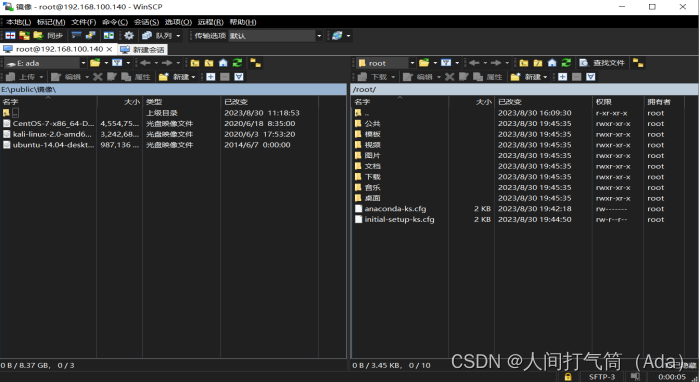Select the anaconda-ks.cfg remote file
Image resolution: width=700 pixels, height=382 pixels.
[x=395, y=208]
